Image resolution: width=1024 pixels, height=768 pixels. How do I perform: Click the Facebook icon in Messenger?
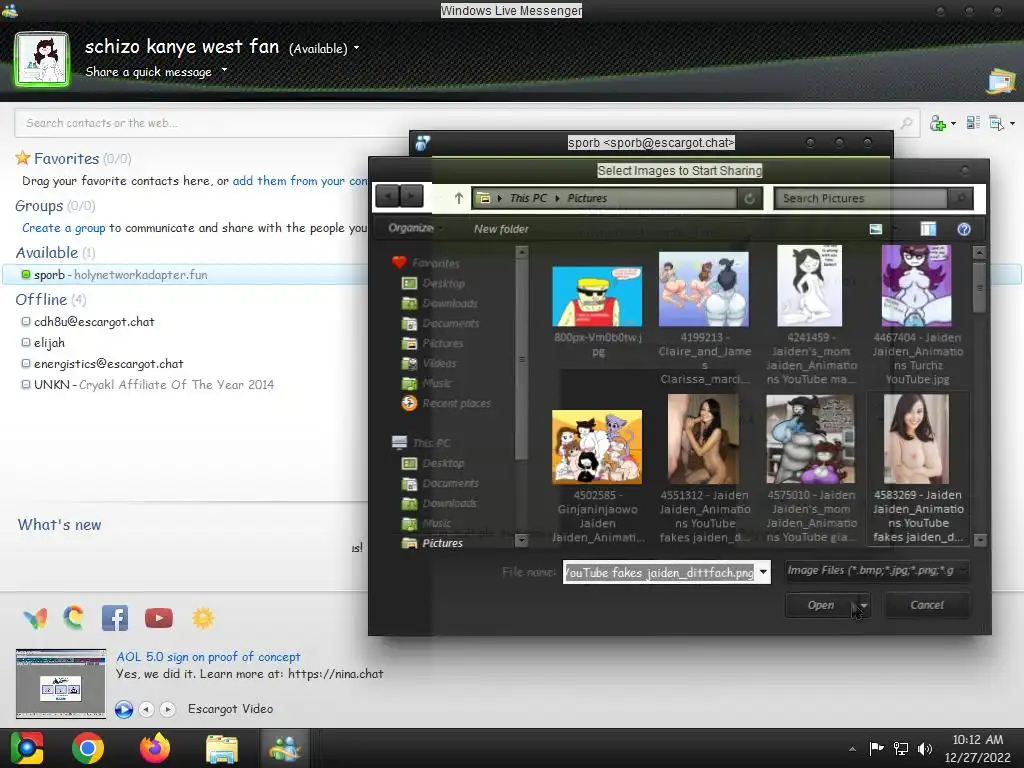tap(115, 618)
